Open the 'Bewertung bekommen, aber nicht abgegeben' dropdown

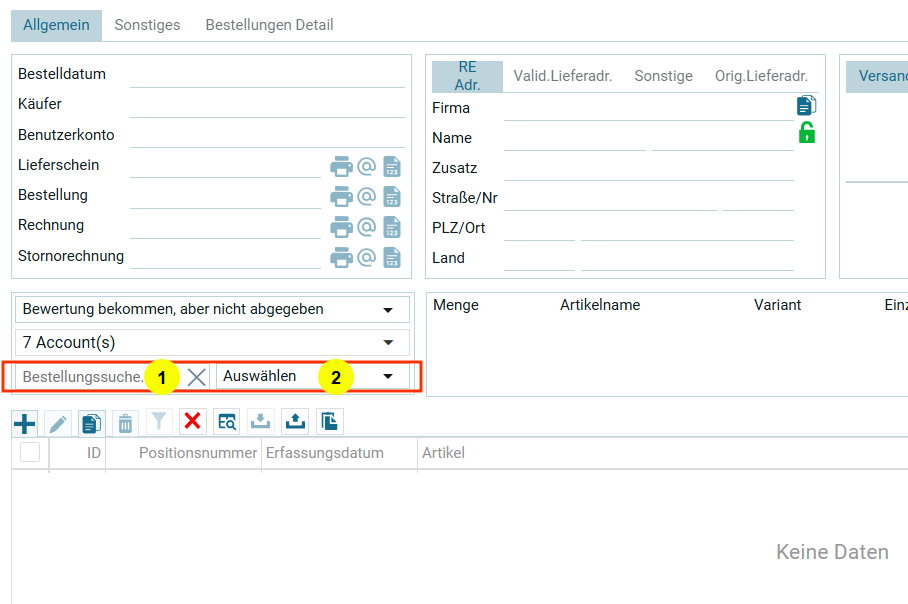point(212,310)
